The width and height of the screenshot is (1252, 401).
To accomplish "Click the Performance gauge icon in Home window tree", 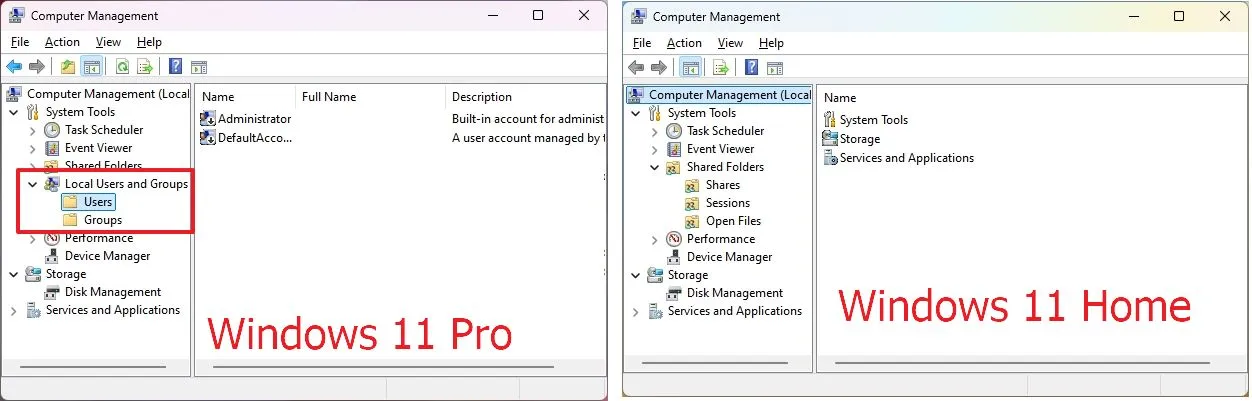I will (x=675, y=239).
